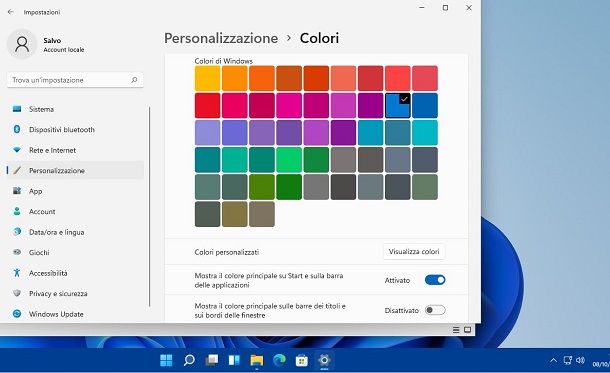Image resolution: width=610 pixels, height=373 pixels.
Task: Enable accent color on title bars toggle
Action: pyautogui.click(x=435, y=310)
